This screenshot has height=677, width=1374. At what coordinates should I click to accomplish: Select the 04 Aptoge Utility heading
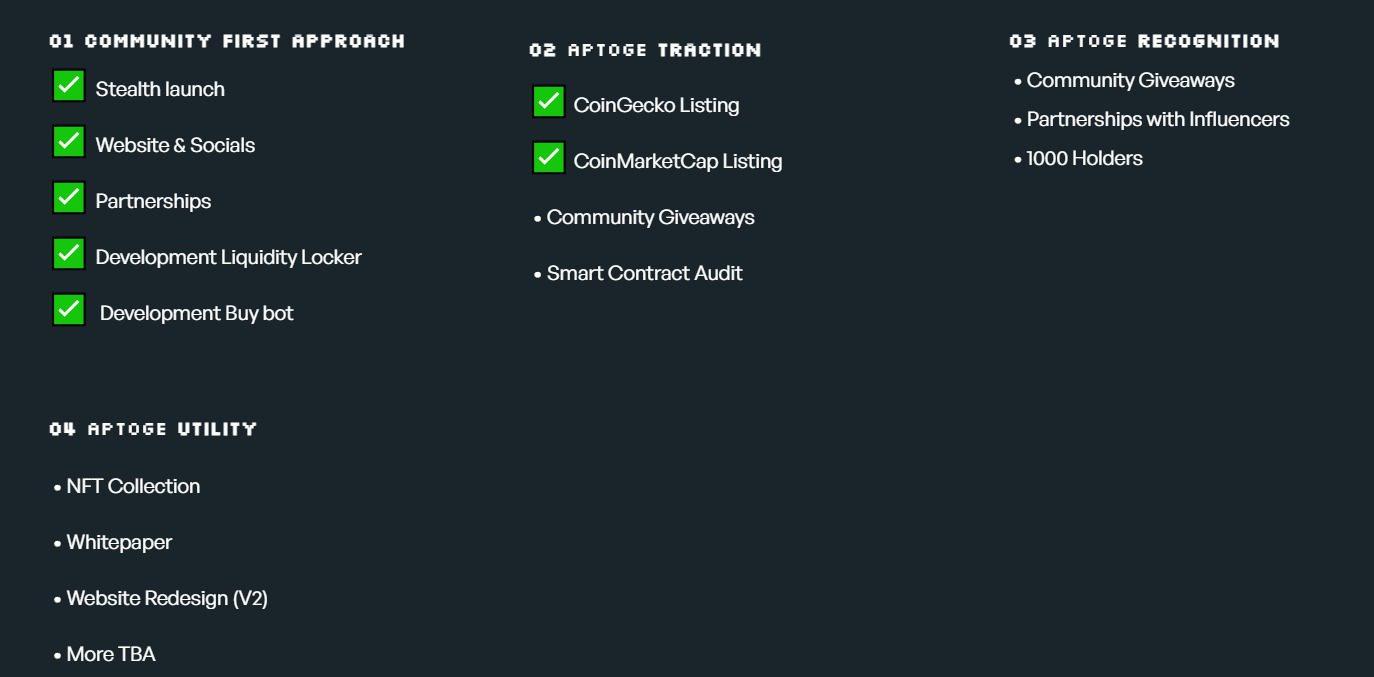(153, 429)
